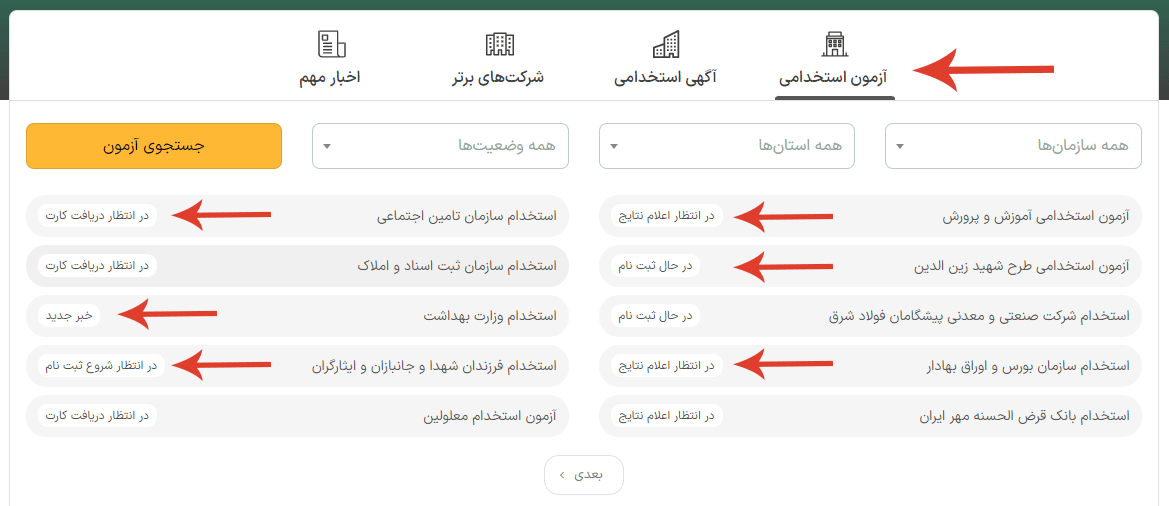The width and height of the screenshot is (1169, 506).
Task: Open استخدام وزارت بهداشت link
Action: click(490, 316)
